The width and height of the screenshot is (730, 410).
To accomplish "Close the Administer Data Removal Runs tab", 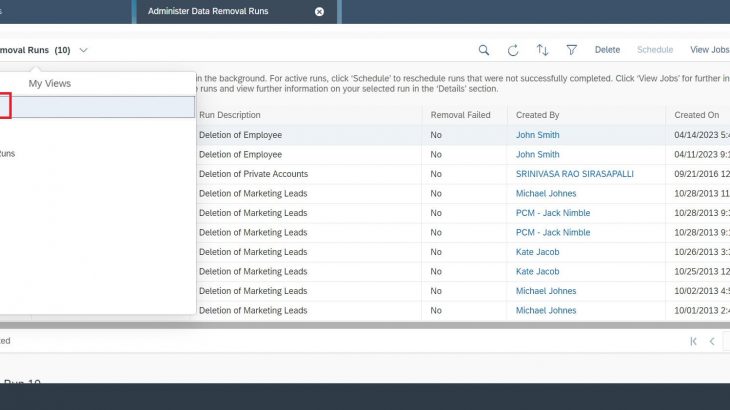I will point(319,12).
